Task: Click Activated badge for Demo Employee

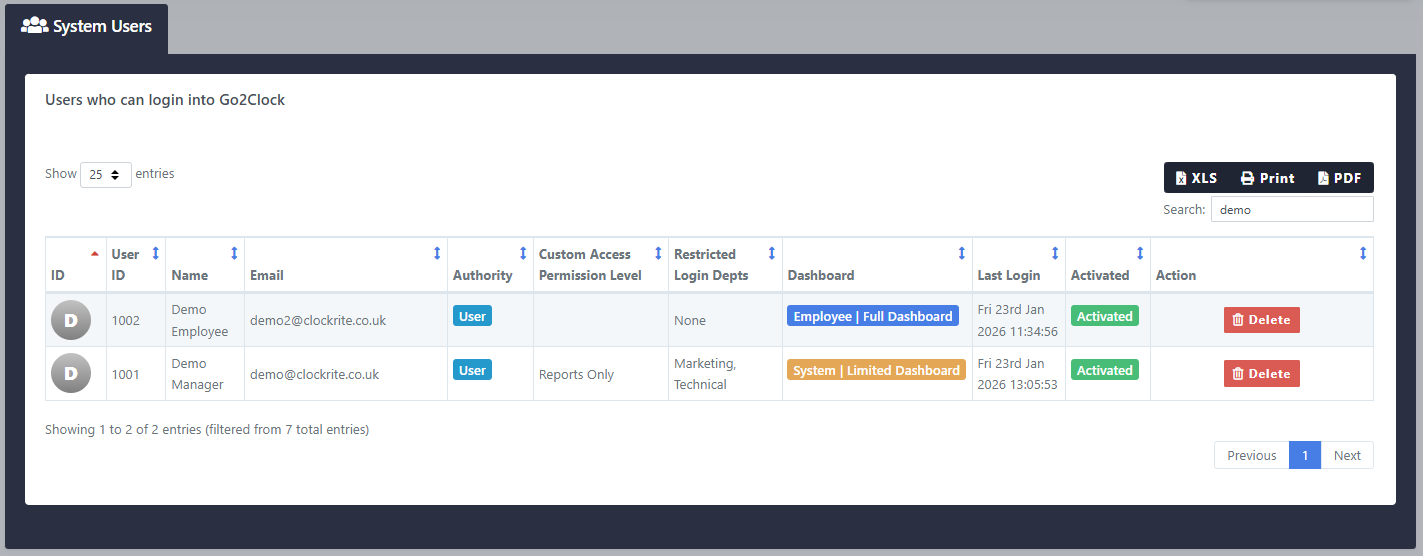Action: [x=1105, y=316]
